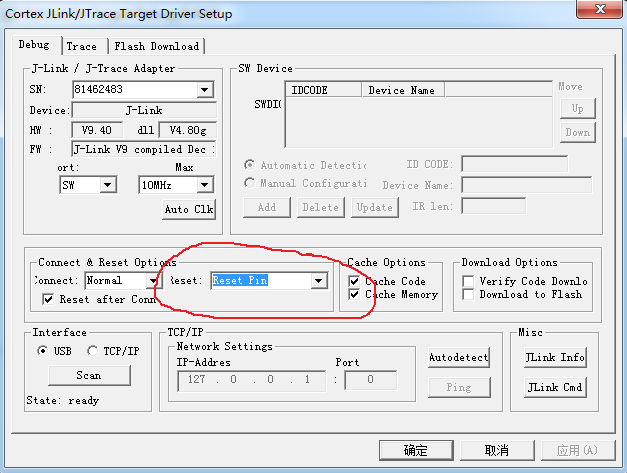627x473 pixels.
Task: Click the Device Name input field
Action: pyautogui.click(x=527, y=185)
